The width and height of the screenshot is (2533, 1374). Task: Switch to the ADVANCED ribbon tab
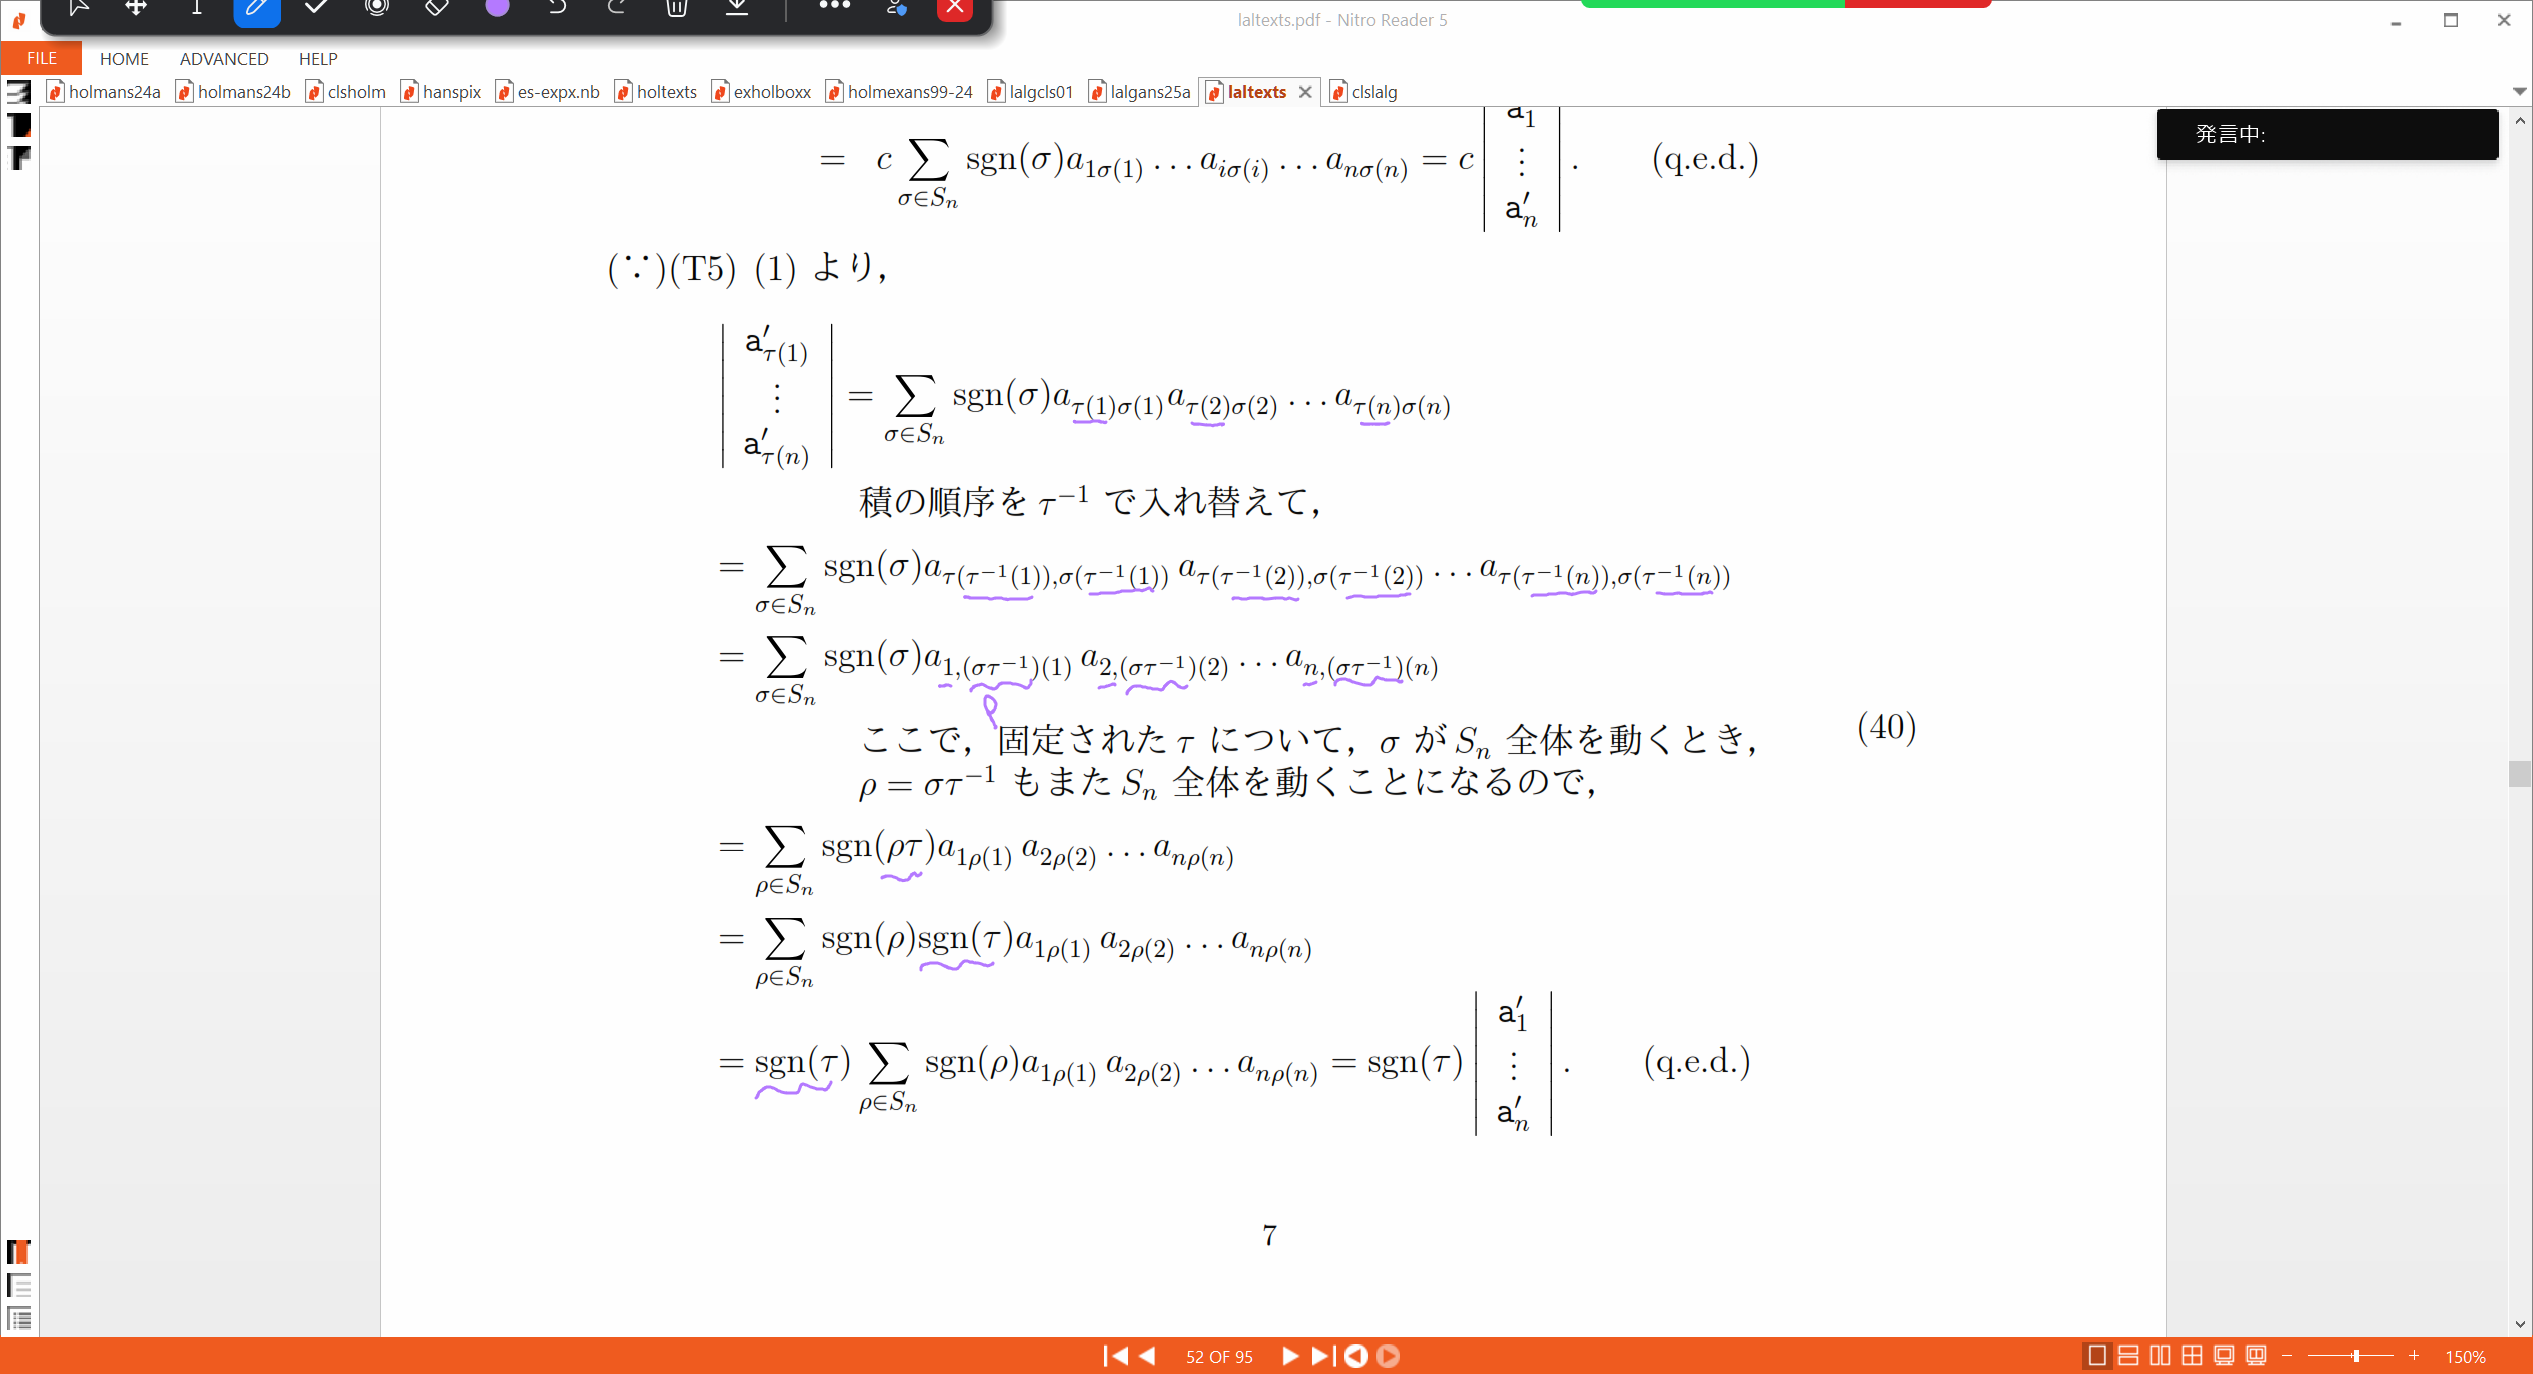pos(224,59)
